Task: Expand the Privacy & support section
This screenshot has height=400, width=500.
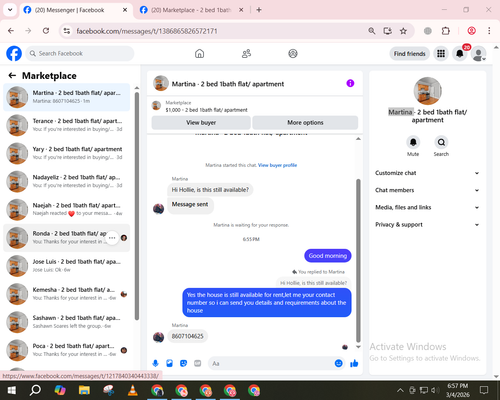Action: 427,225
